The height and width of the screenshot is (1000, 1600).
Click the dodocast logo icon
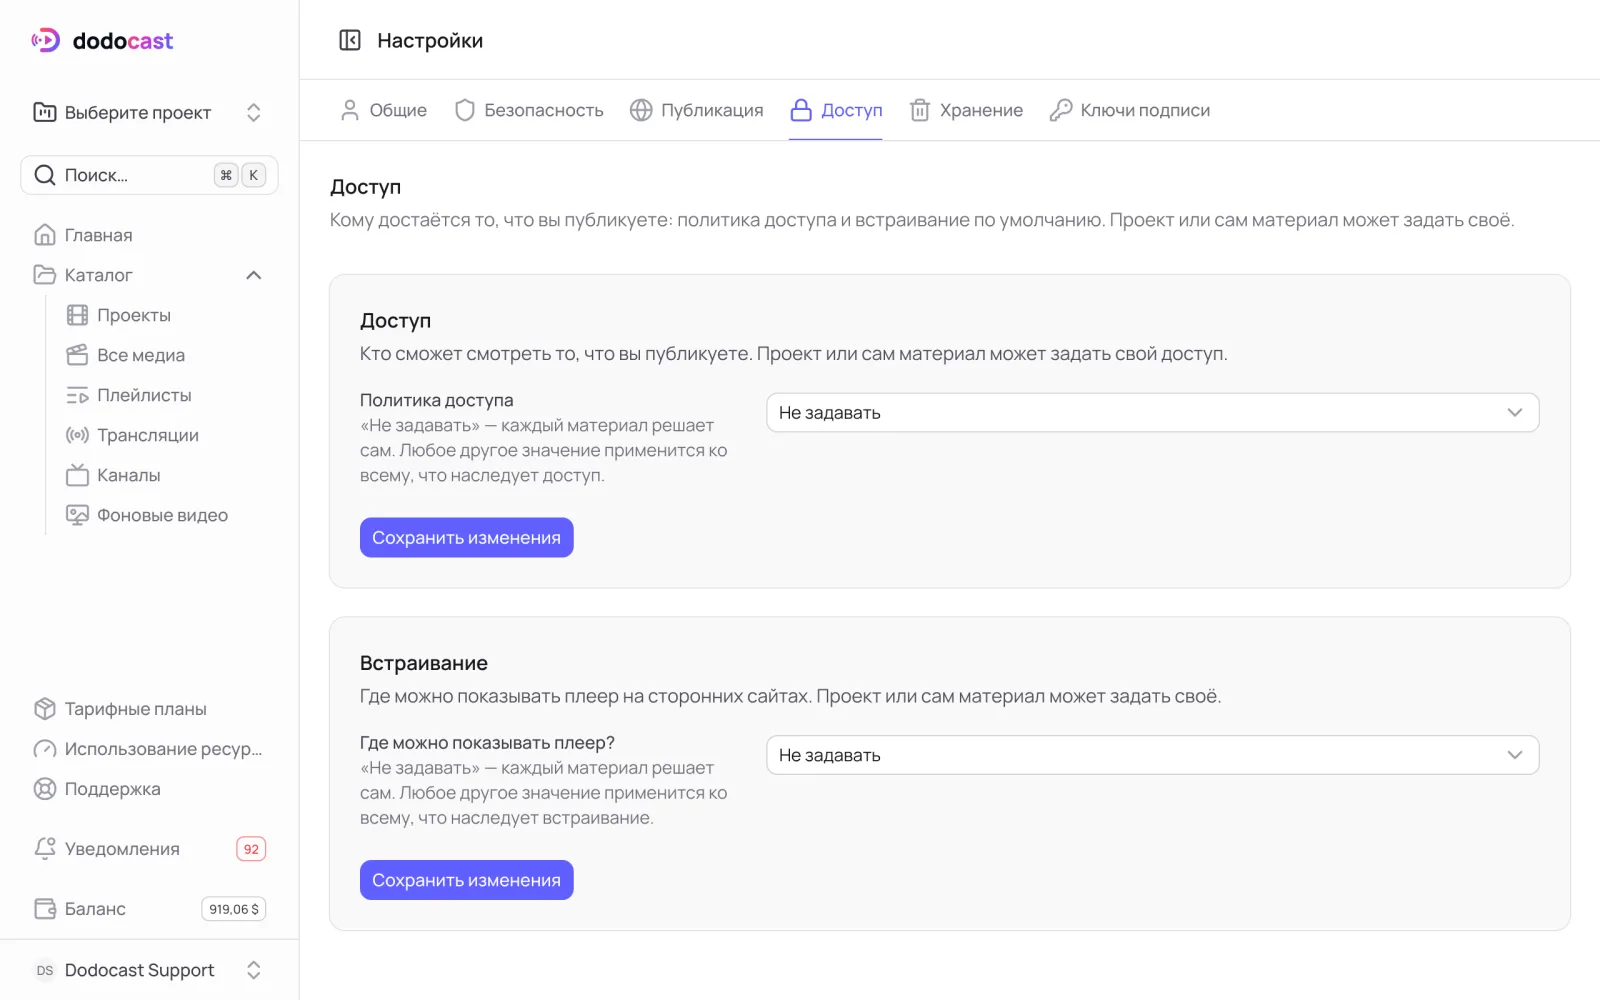pos(46,40)
